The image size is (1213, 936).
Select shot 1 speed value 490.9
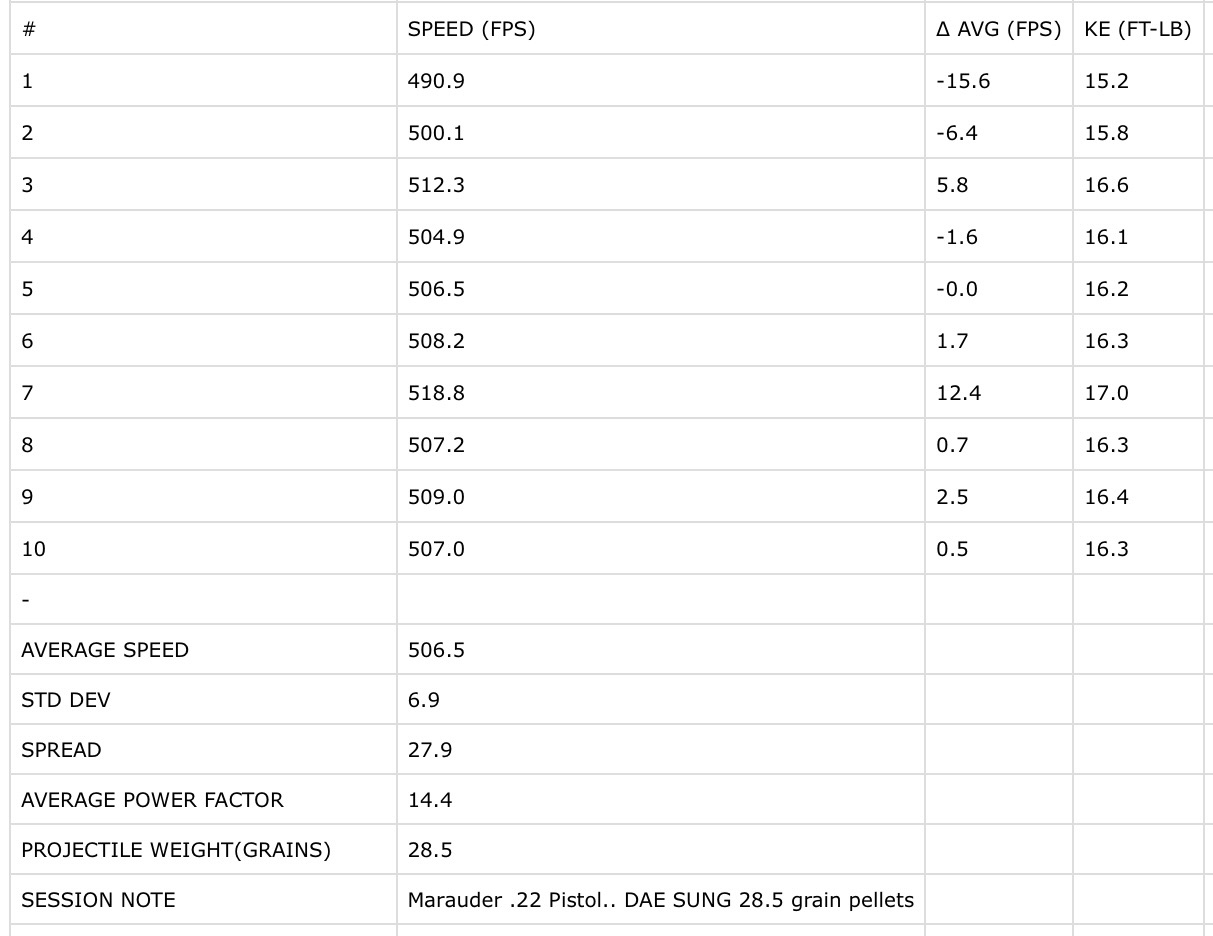point(436,81)
